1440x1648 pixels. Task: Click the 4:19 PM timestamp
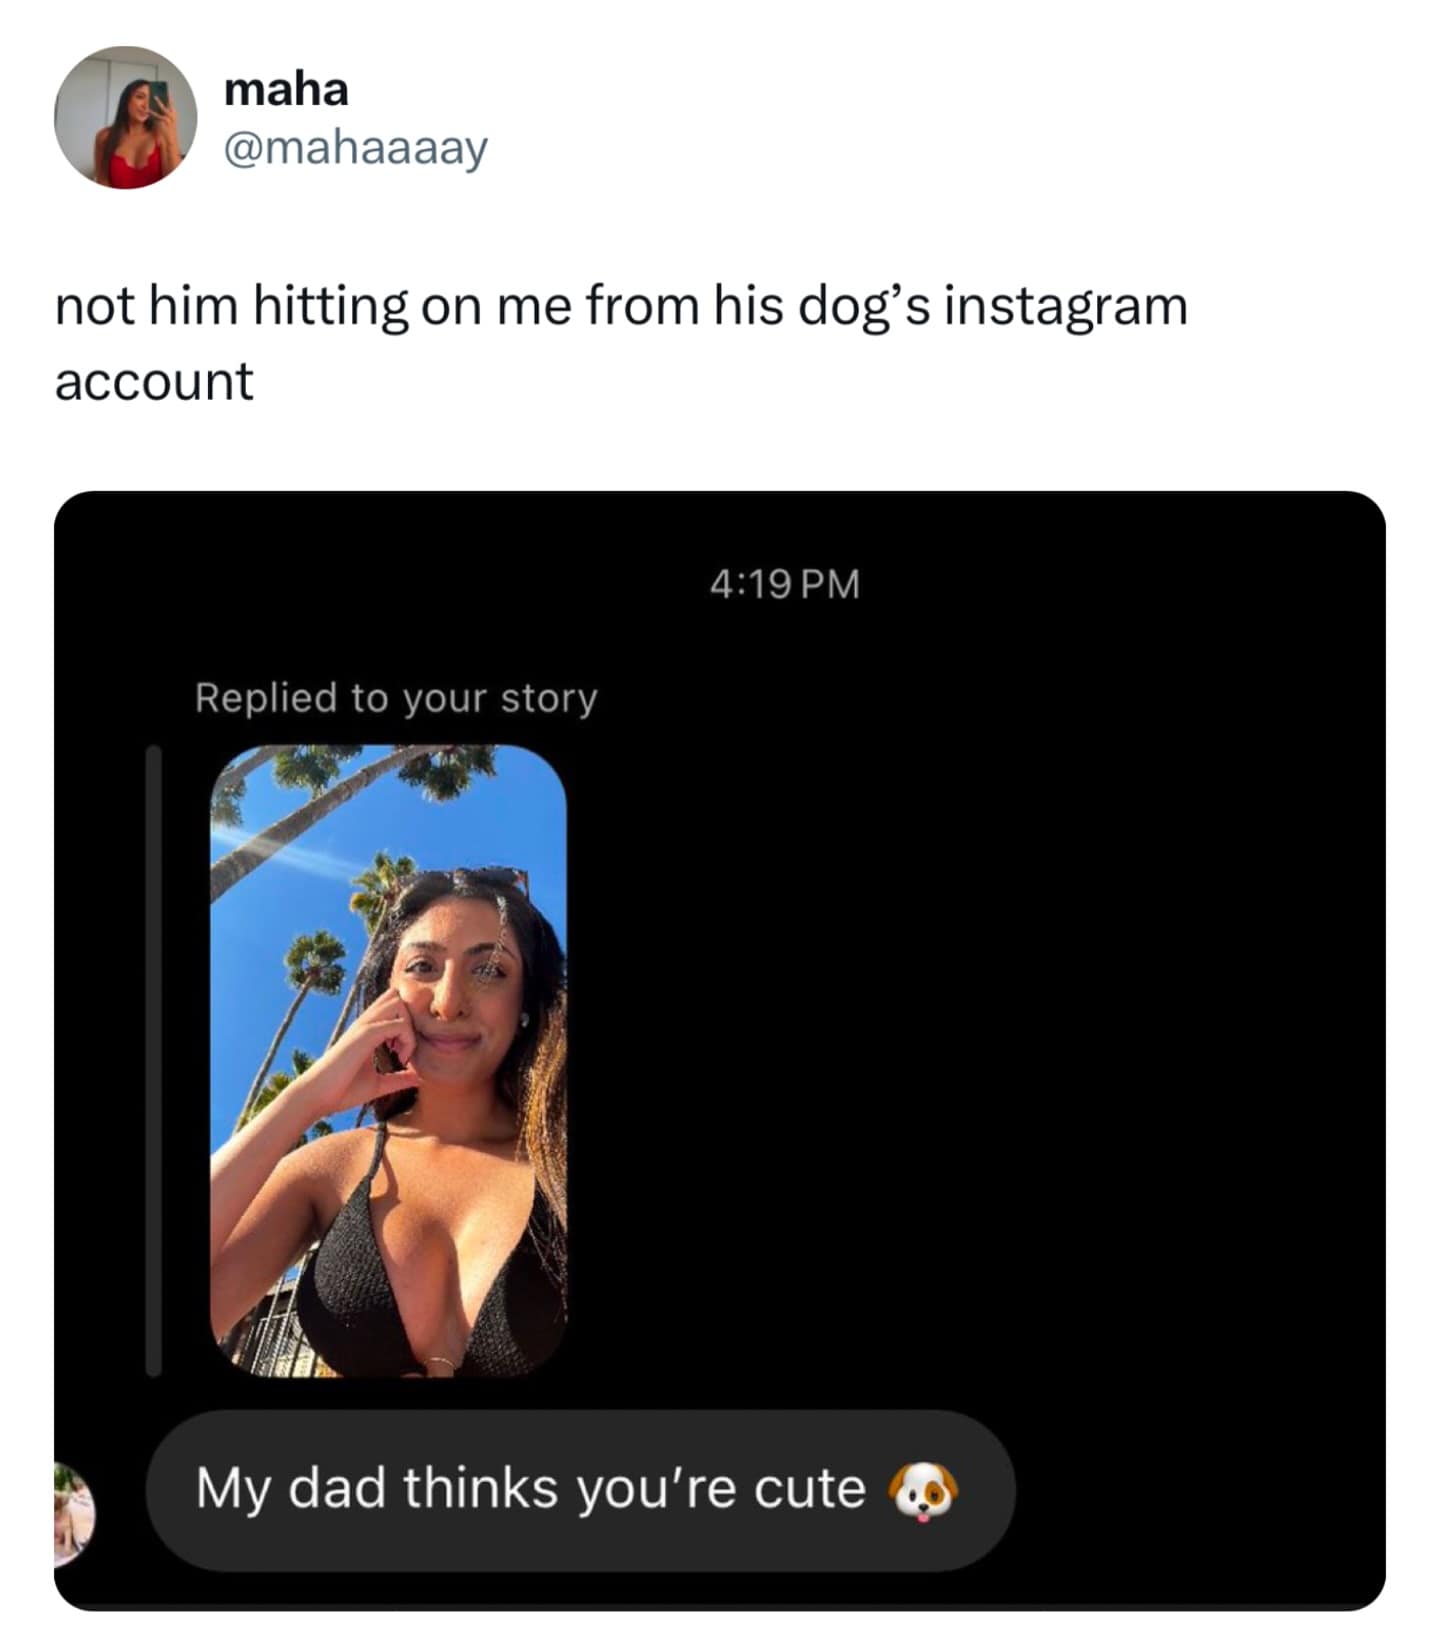coord(785,585)
